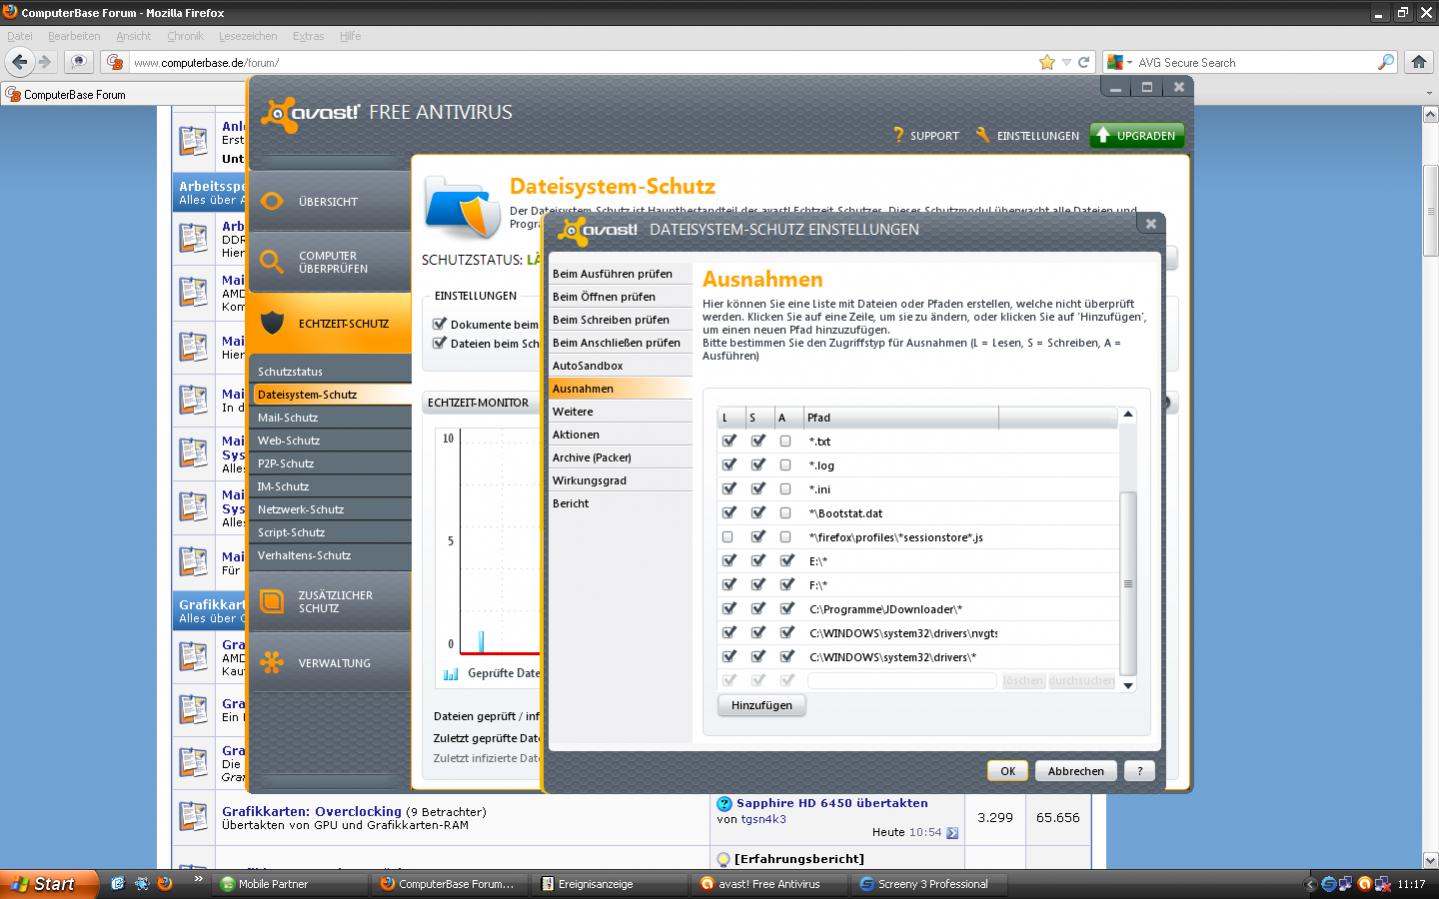
Task: Click the Firefox home icon
Action: pos(1419,62)
